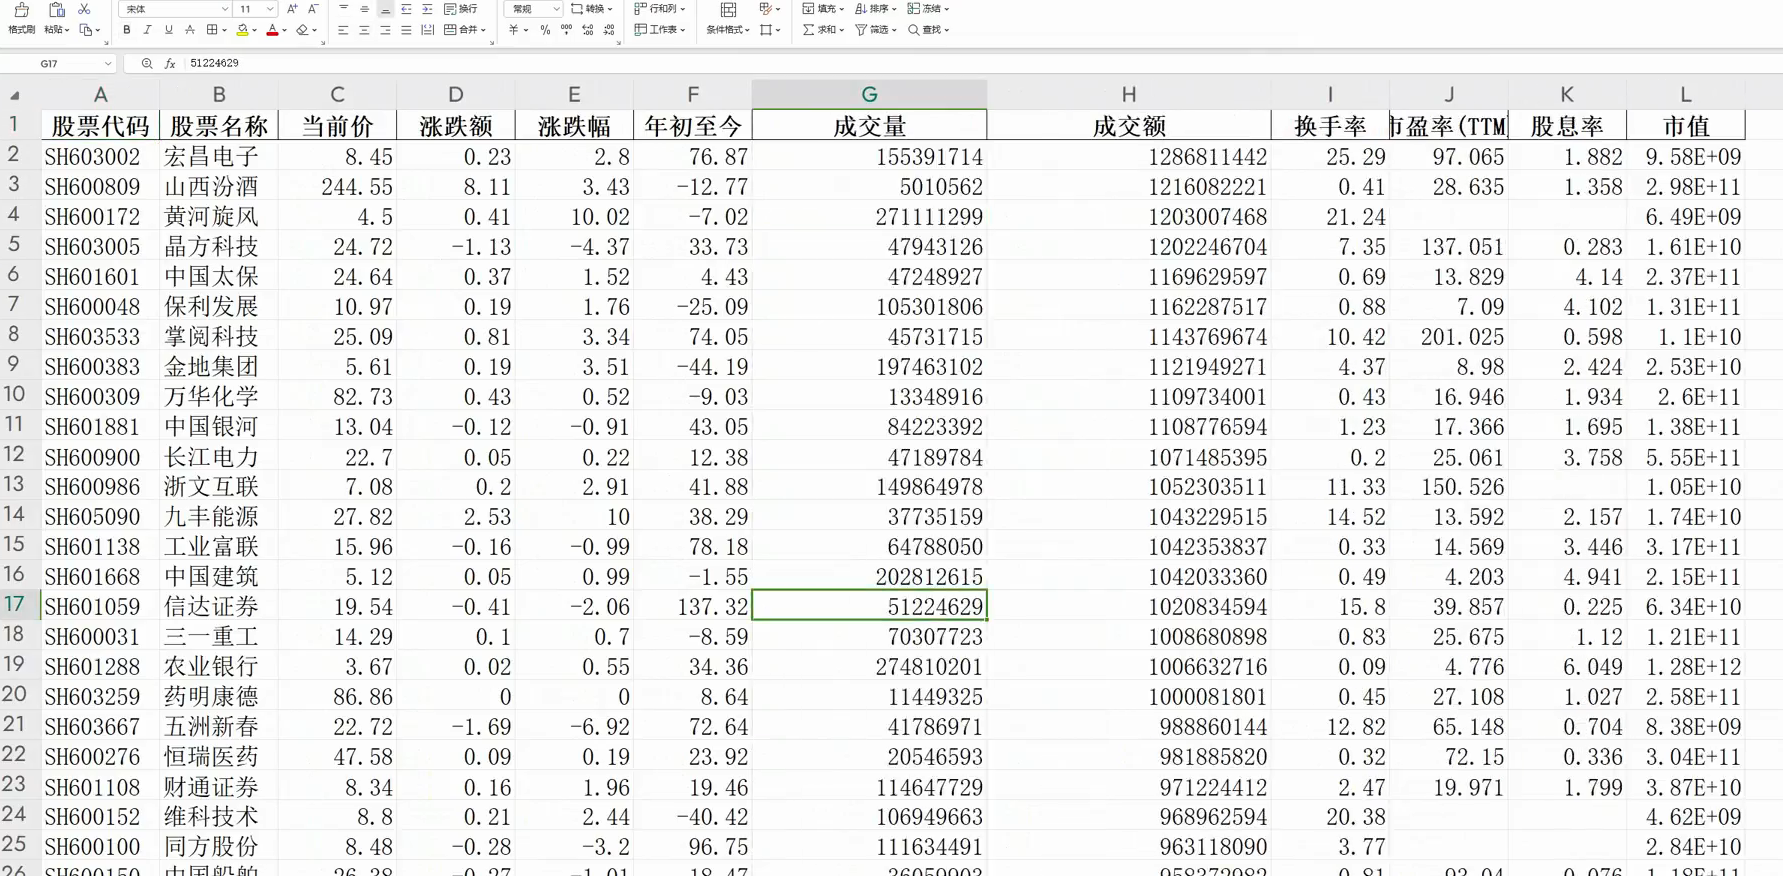Image resolution: width=1783 pixels, height=876 pixels.
Task: Open the Freeze panes (冻结) menu
Action: pos(928,9)
